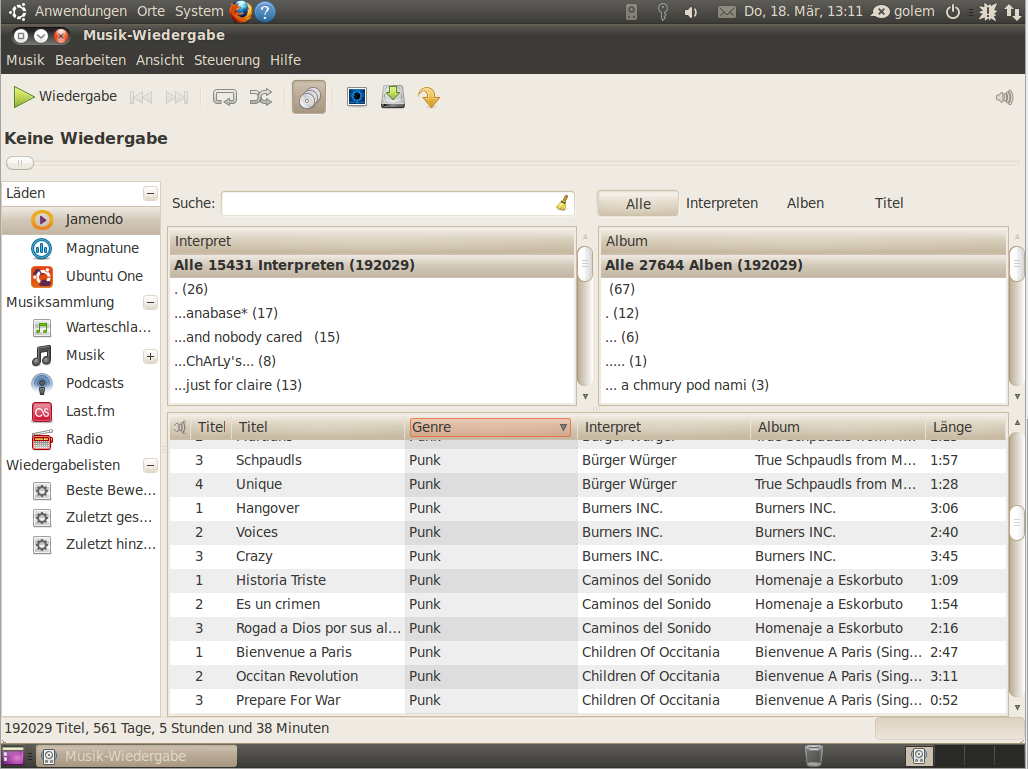Collapse the Musiksammlung section
1028x769 pixels.
[x=150, y=302]
